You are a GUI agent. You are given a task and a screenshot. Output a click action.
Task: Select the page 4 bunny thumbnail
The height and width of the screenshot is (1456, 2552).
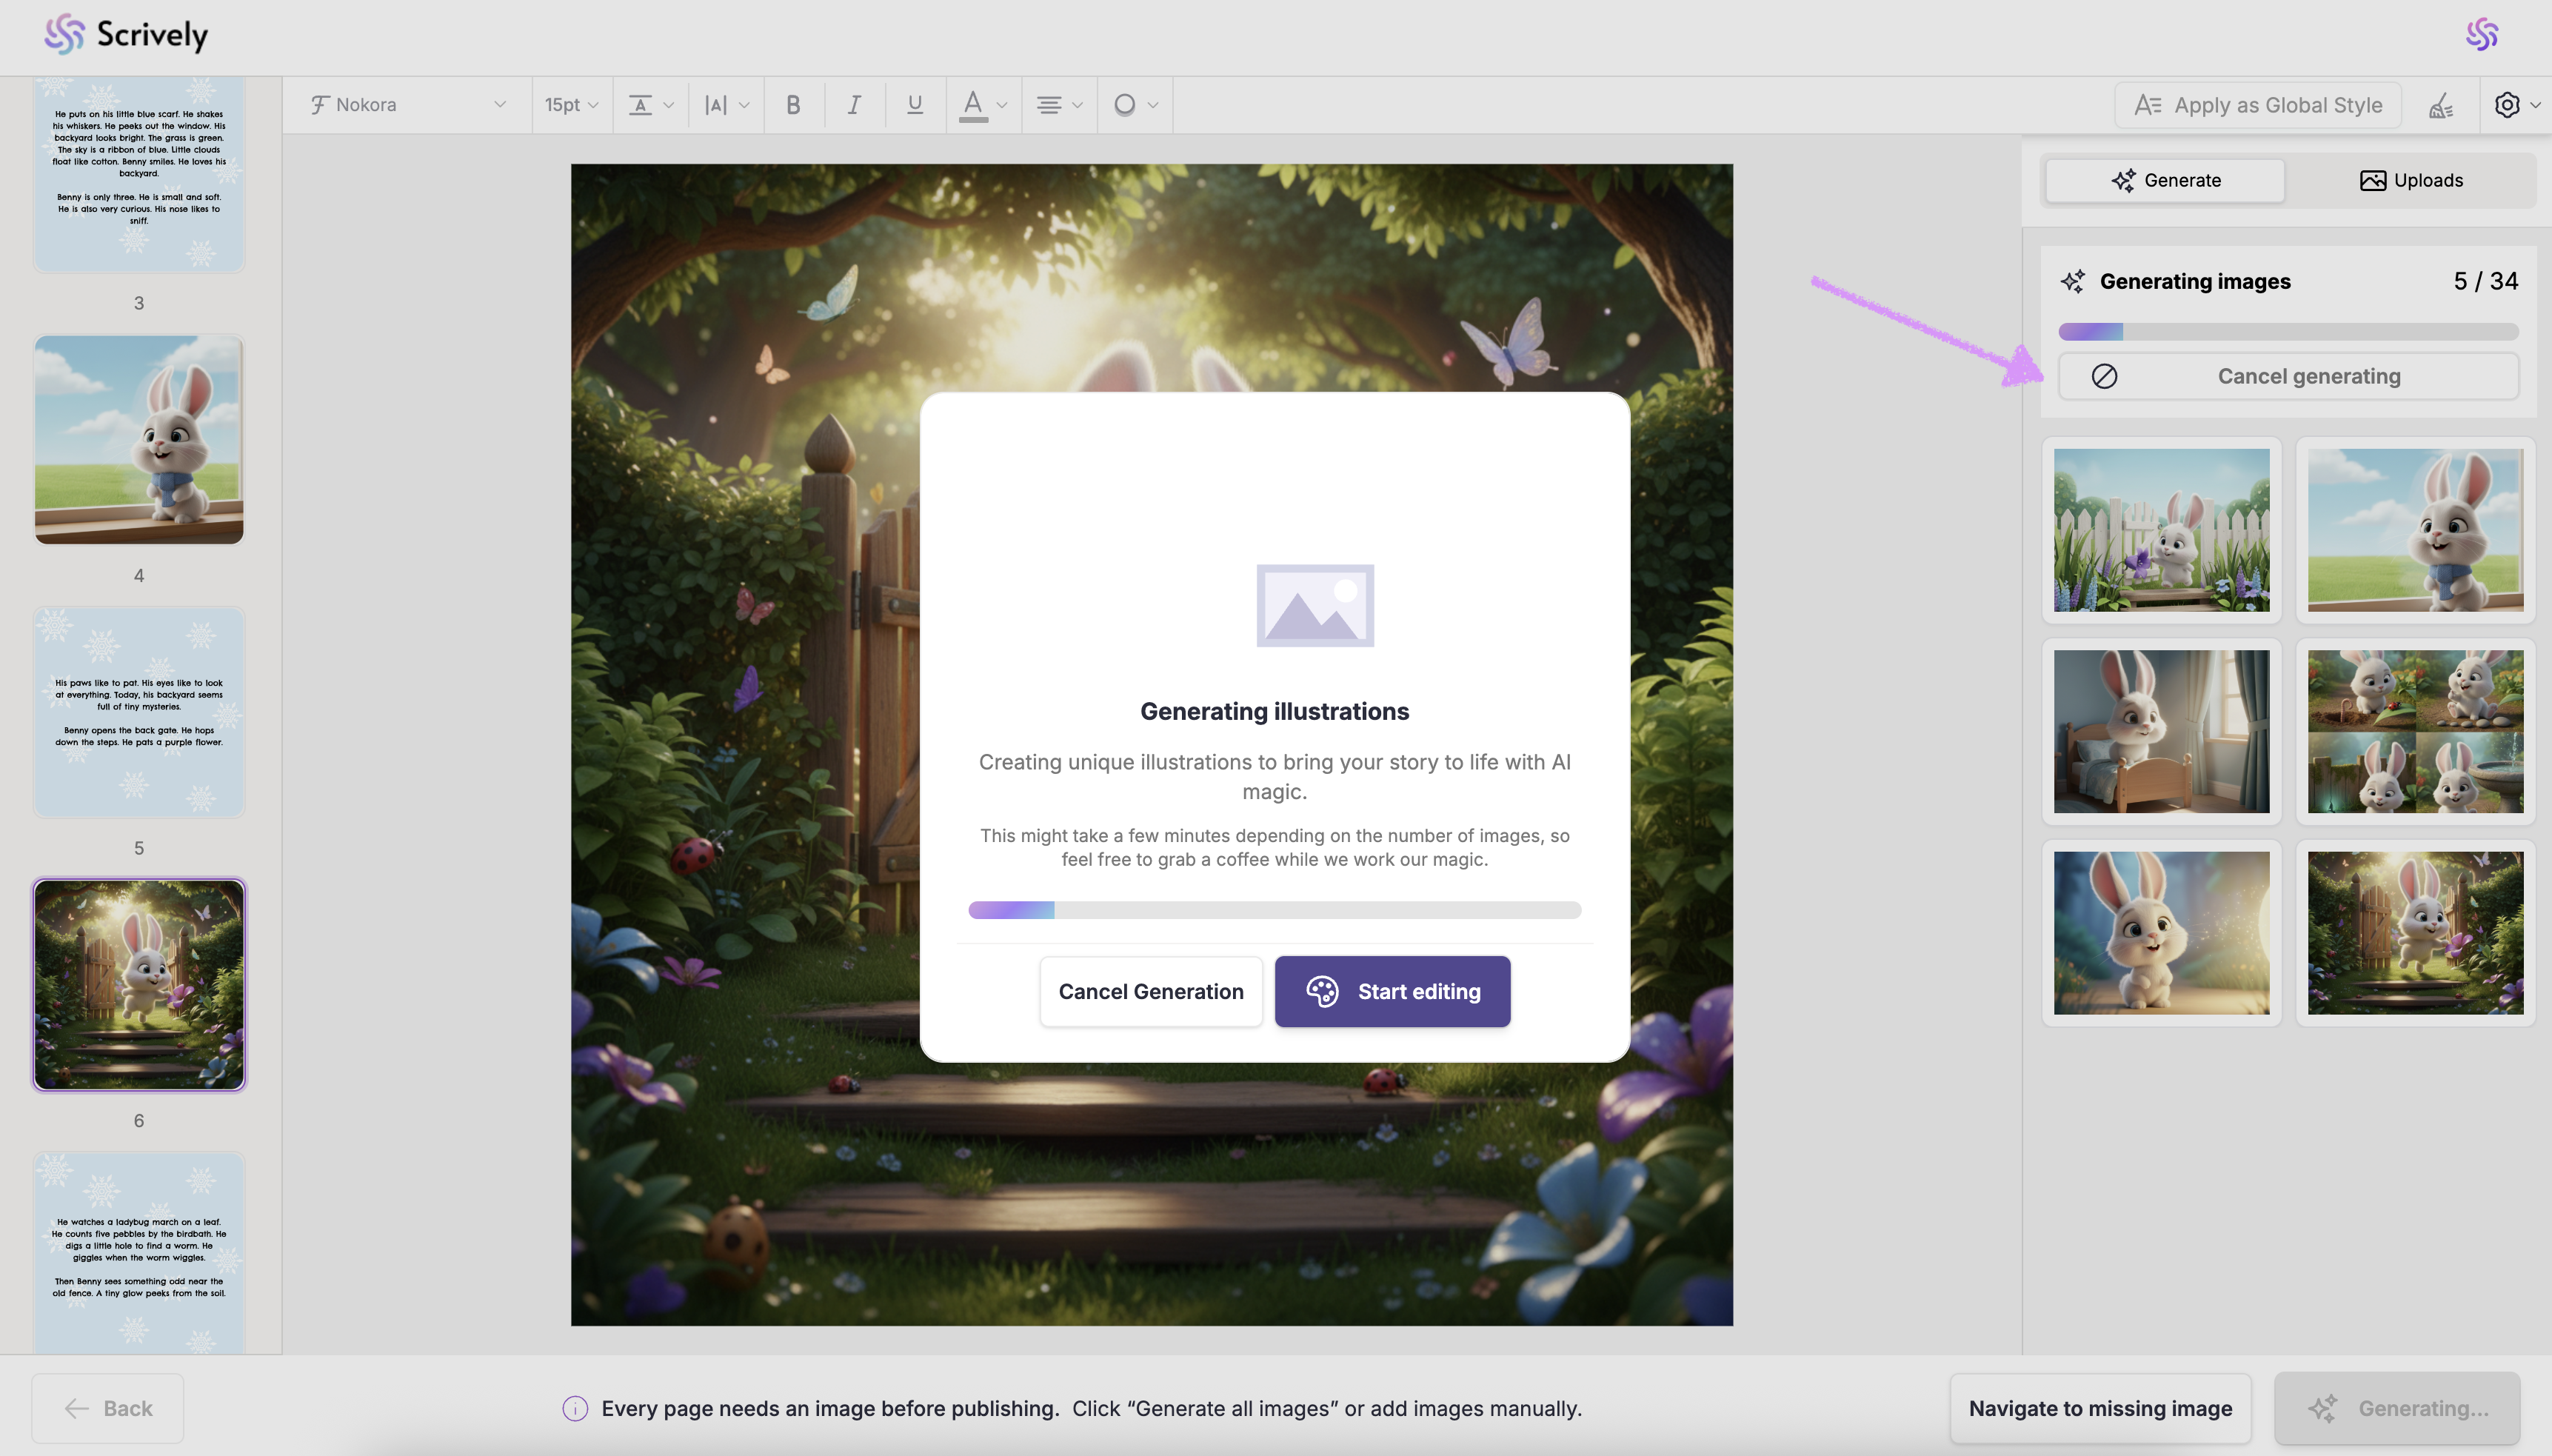139,440
